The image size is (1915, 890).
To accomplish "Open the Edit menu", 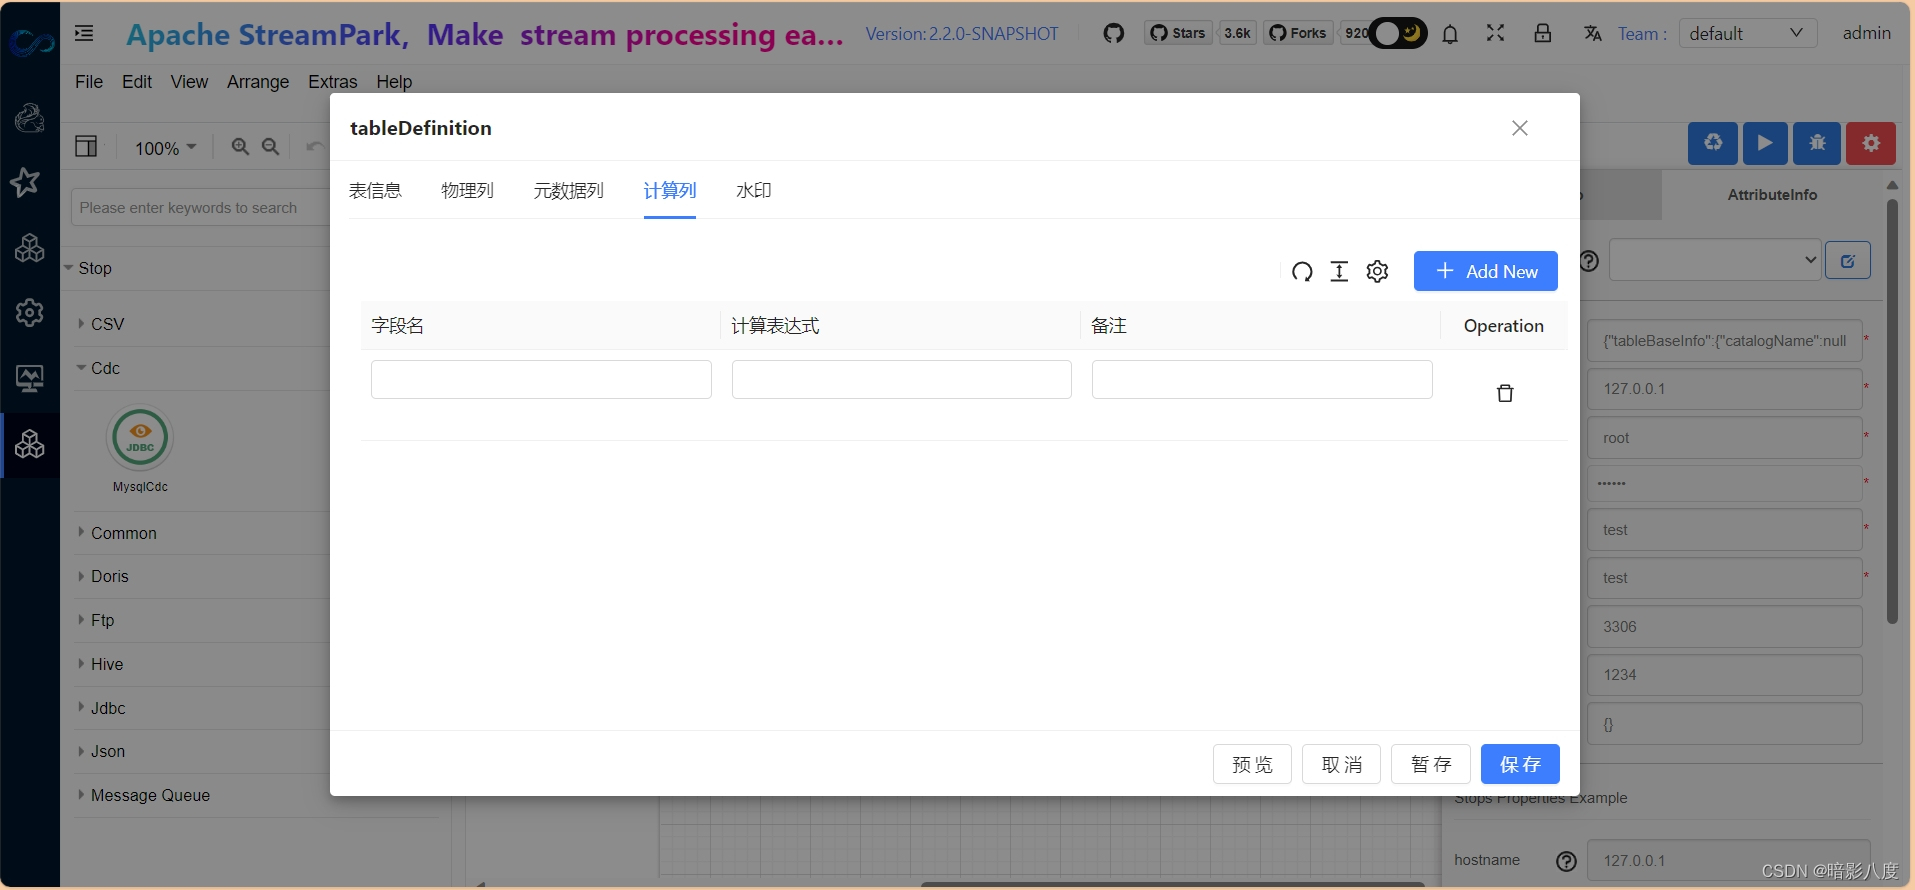I will pyautogui.click(x=137, y=82).
